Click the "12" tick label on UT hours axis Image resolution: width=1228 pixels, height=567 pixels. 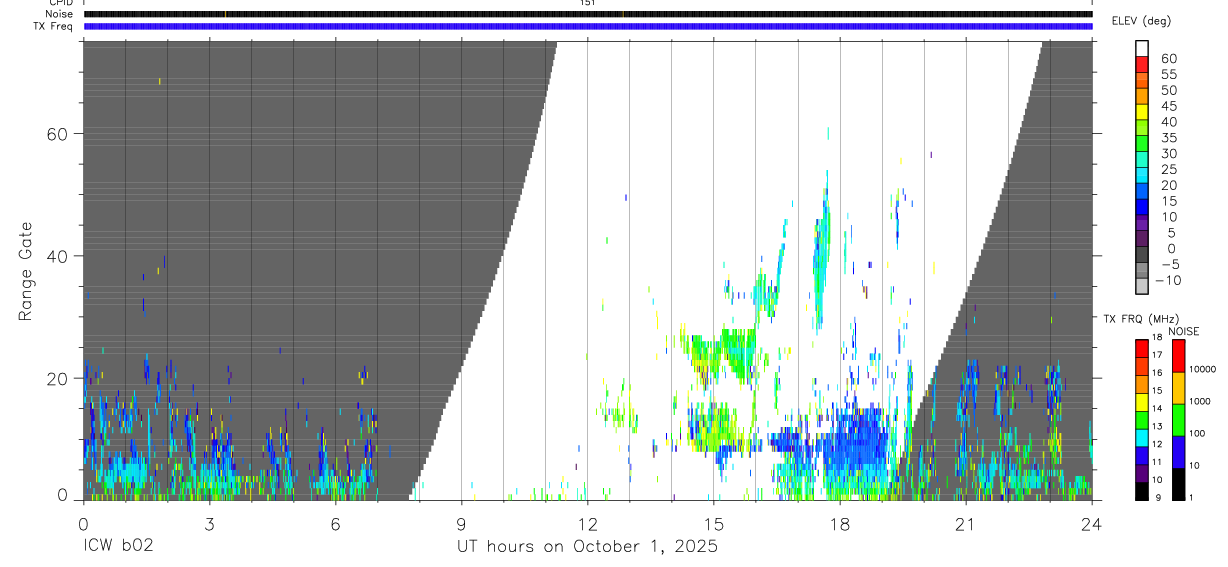click(x=587, y=523)
